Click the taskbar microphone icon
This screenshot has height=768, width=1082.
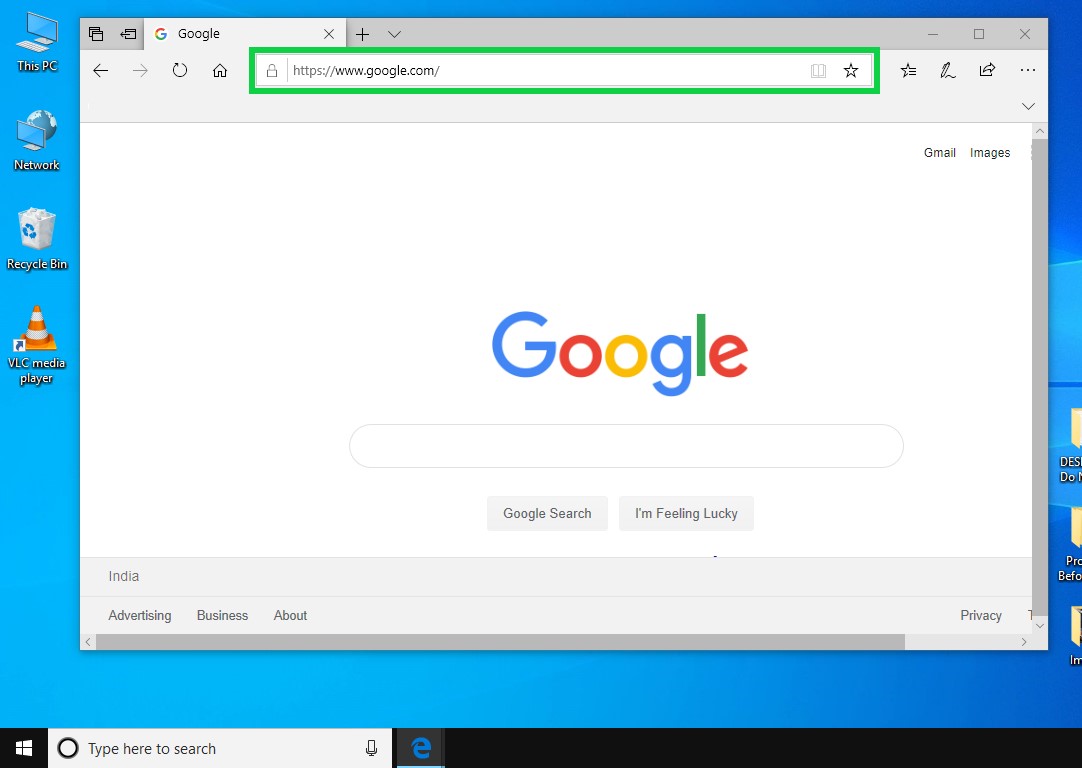371,748
